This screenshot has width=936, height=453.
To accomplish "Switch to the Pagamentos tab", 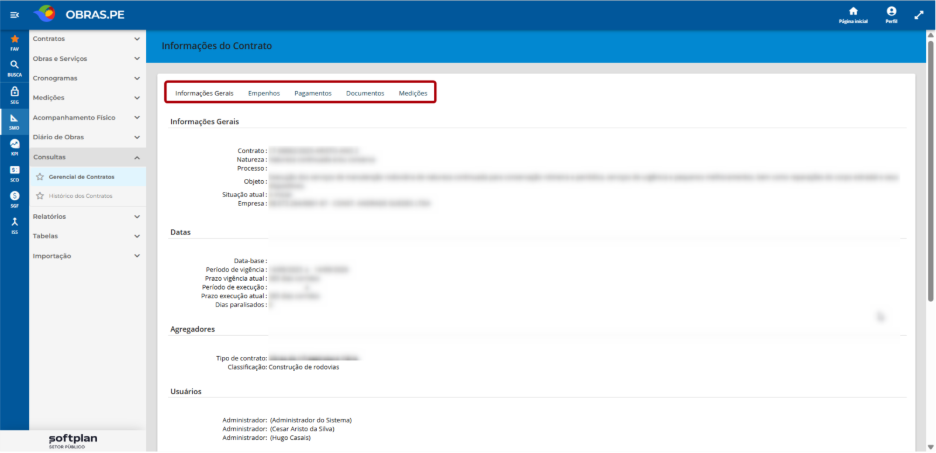I will [313, 93].
